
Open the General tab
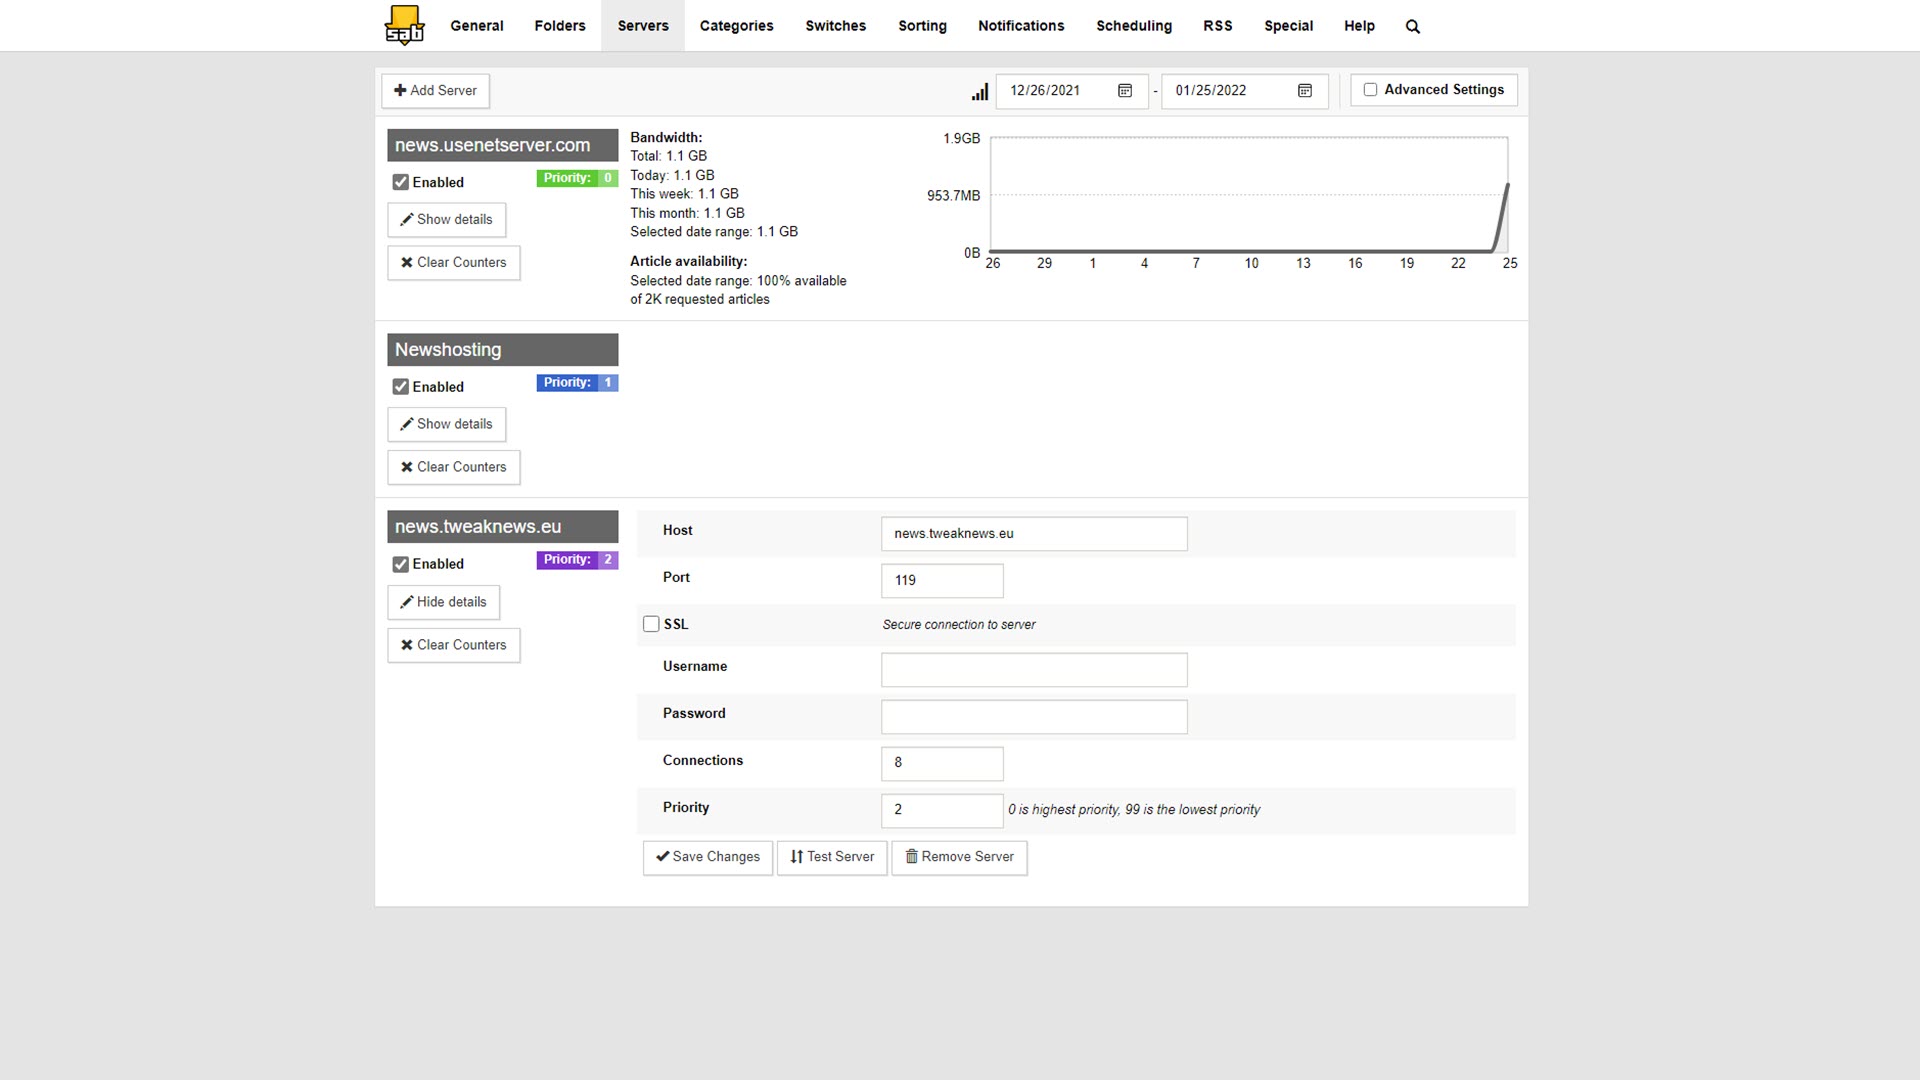(x=476, y=26)
